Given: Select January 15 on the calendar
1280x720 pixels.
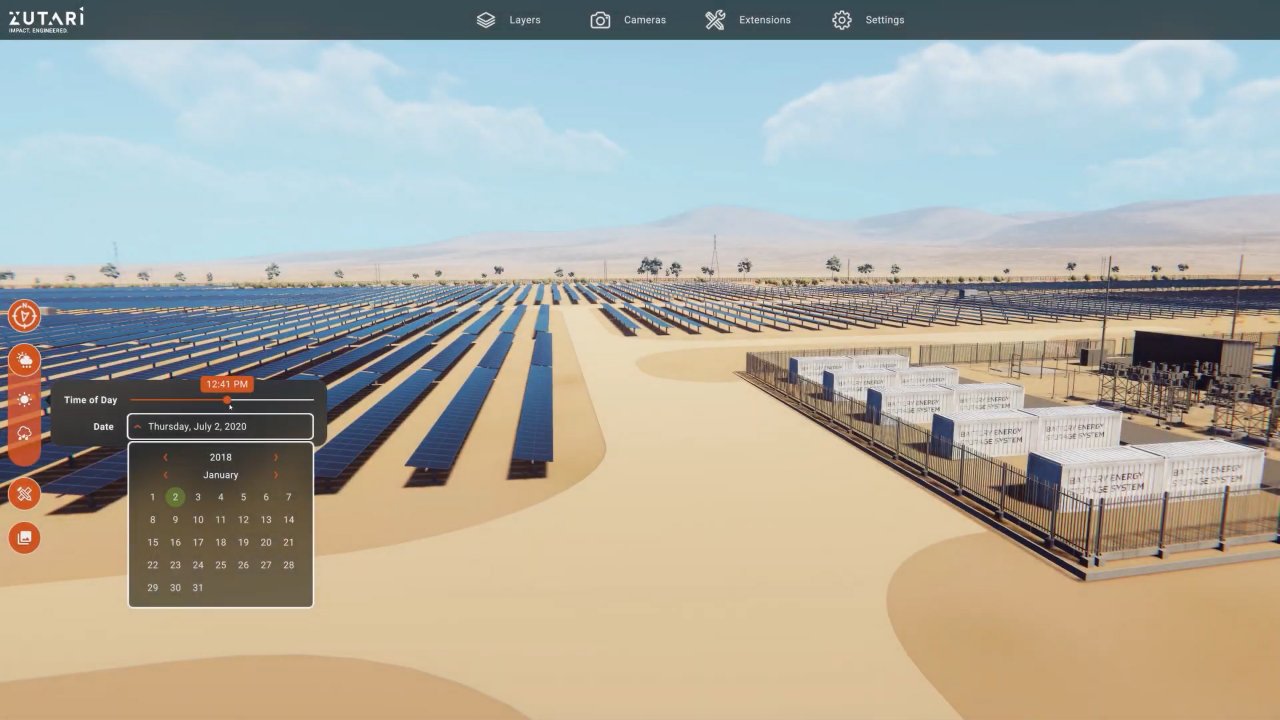Looking at the screenshot, I should tap(152, 542).
